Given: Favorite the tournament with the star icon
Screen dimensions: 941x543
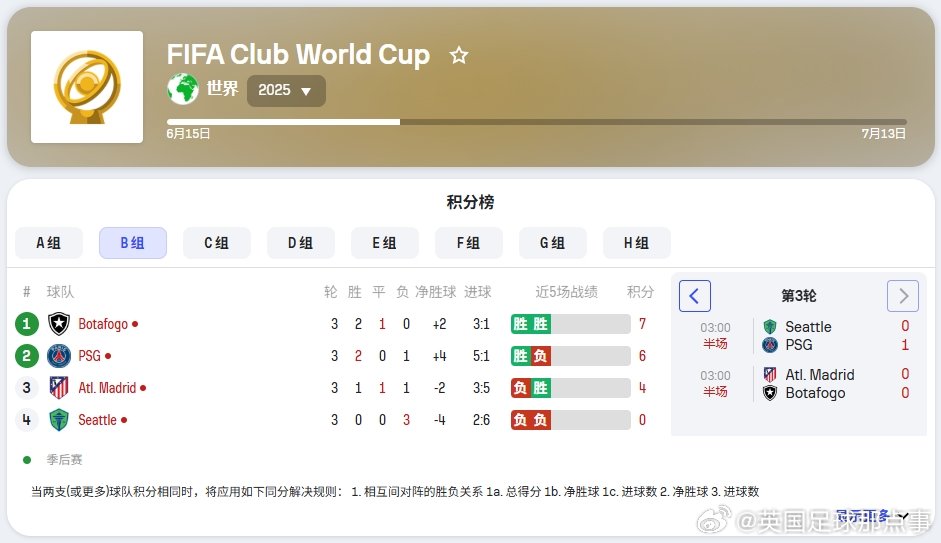Looking at the screenshot, I should click(459, 55).
